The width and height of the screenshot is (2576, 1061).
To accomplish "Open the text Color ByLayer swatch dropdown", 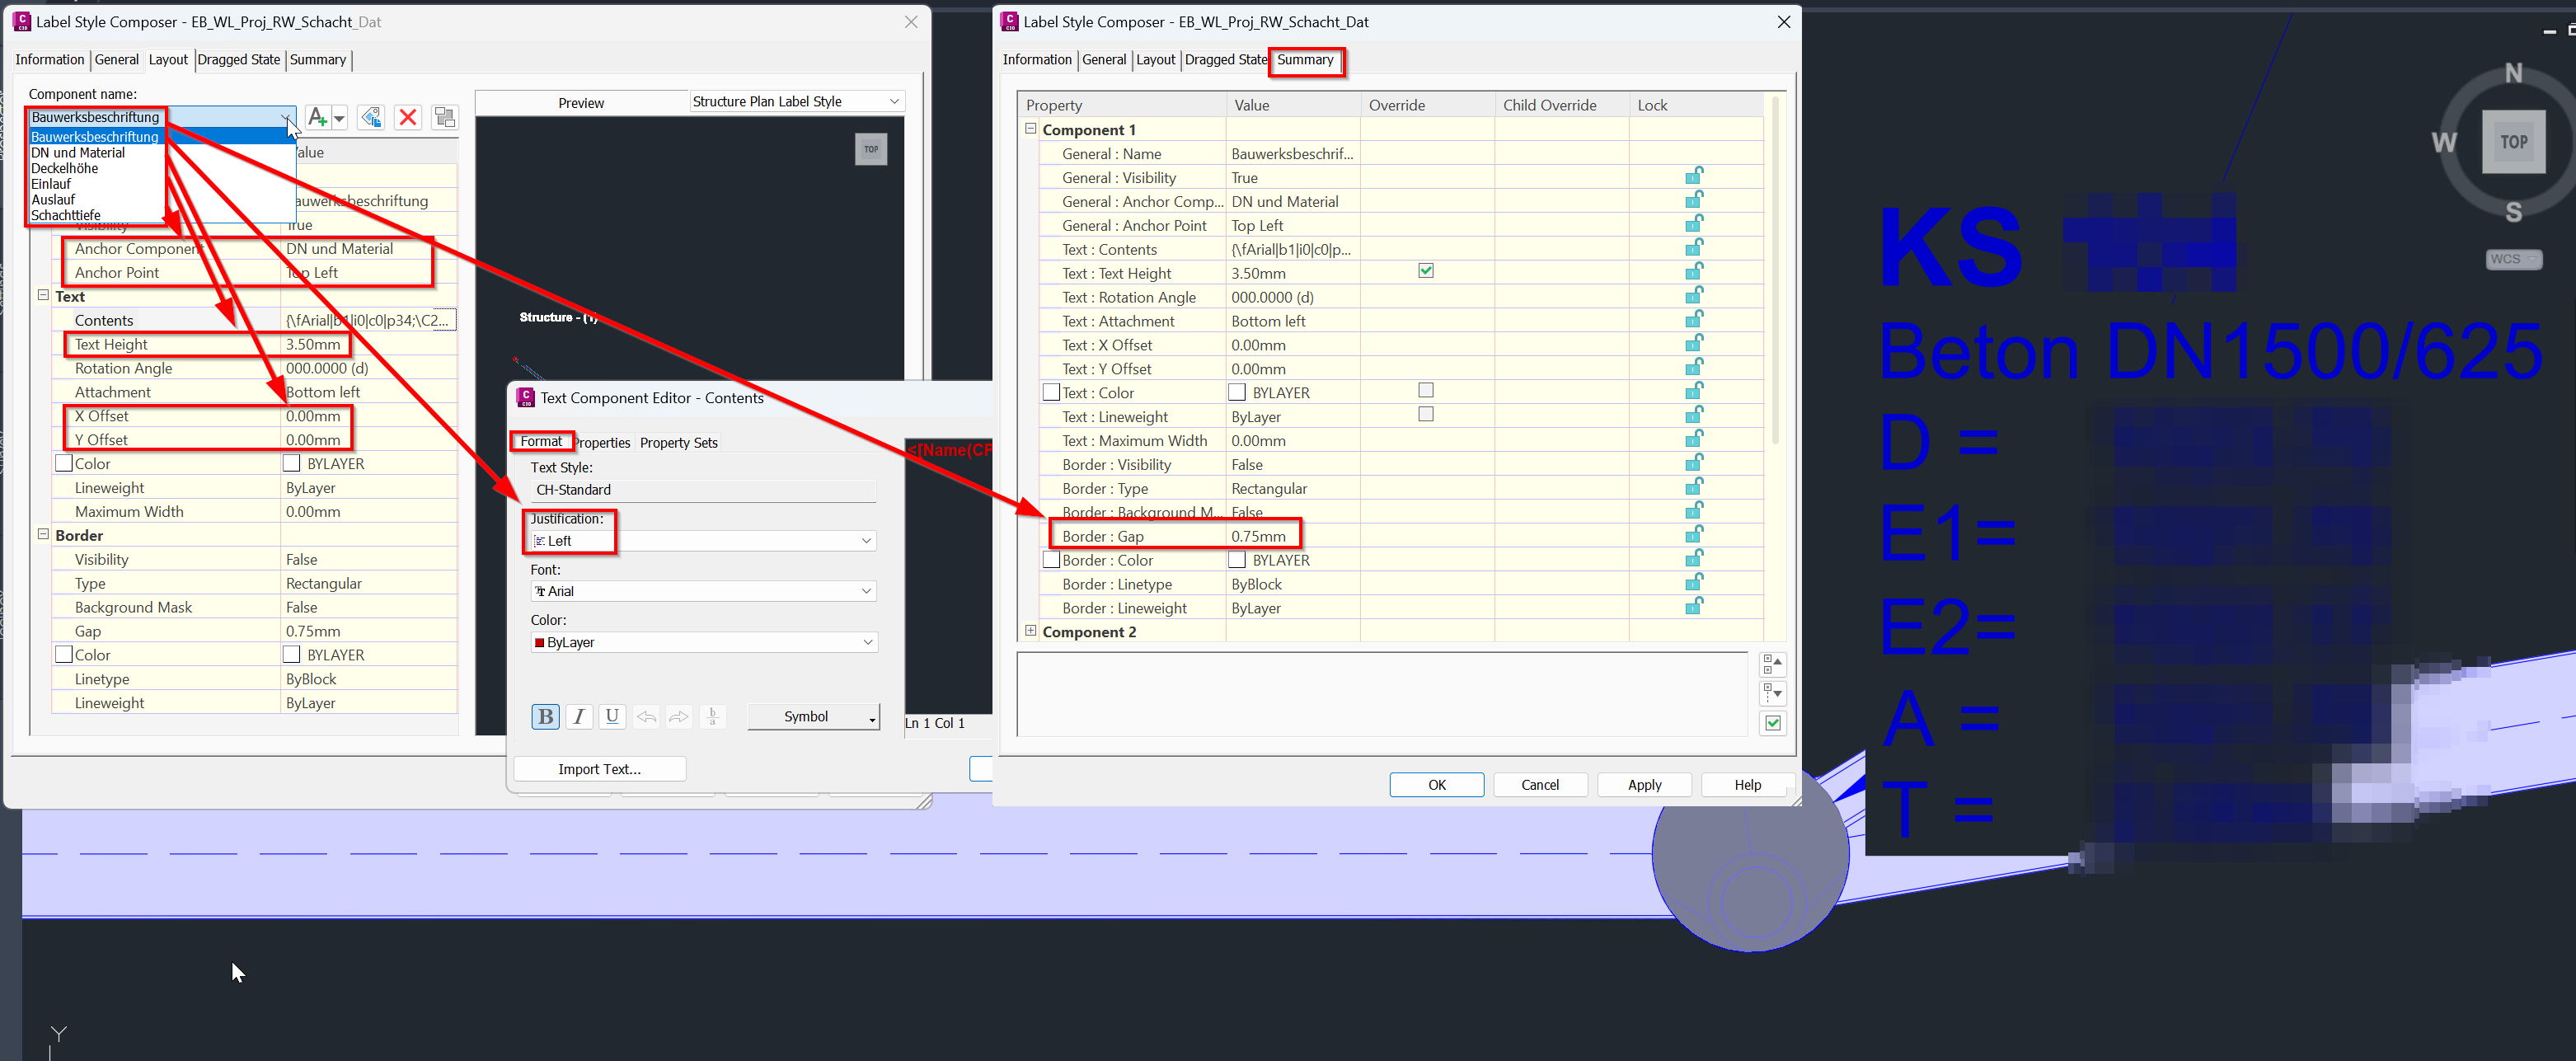I will coord(866,641).
